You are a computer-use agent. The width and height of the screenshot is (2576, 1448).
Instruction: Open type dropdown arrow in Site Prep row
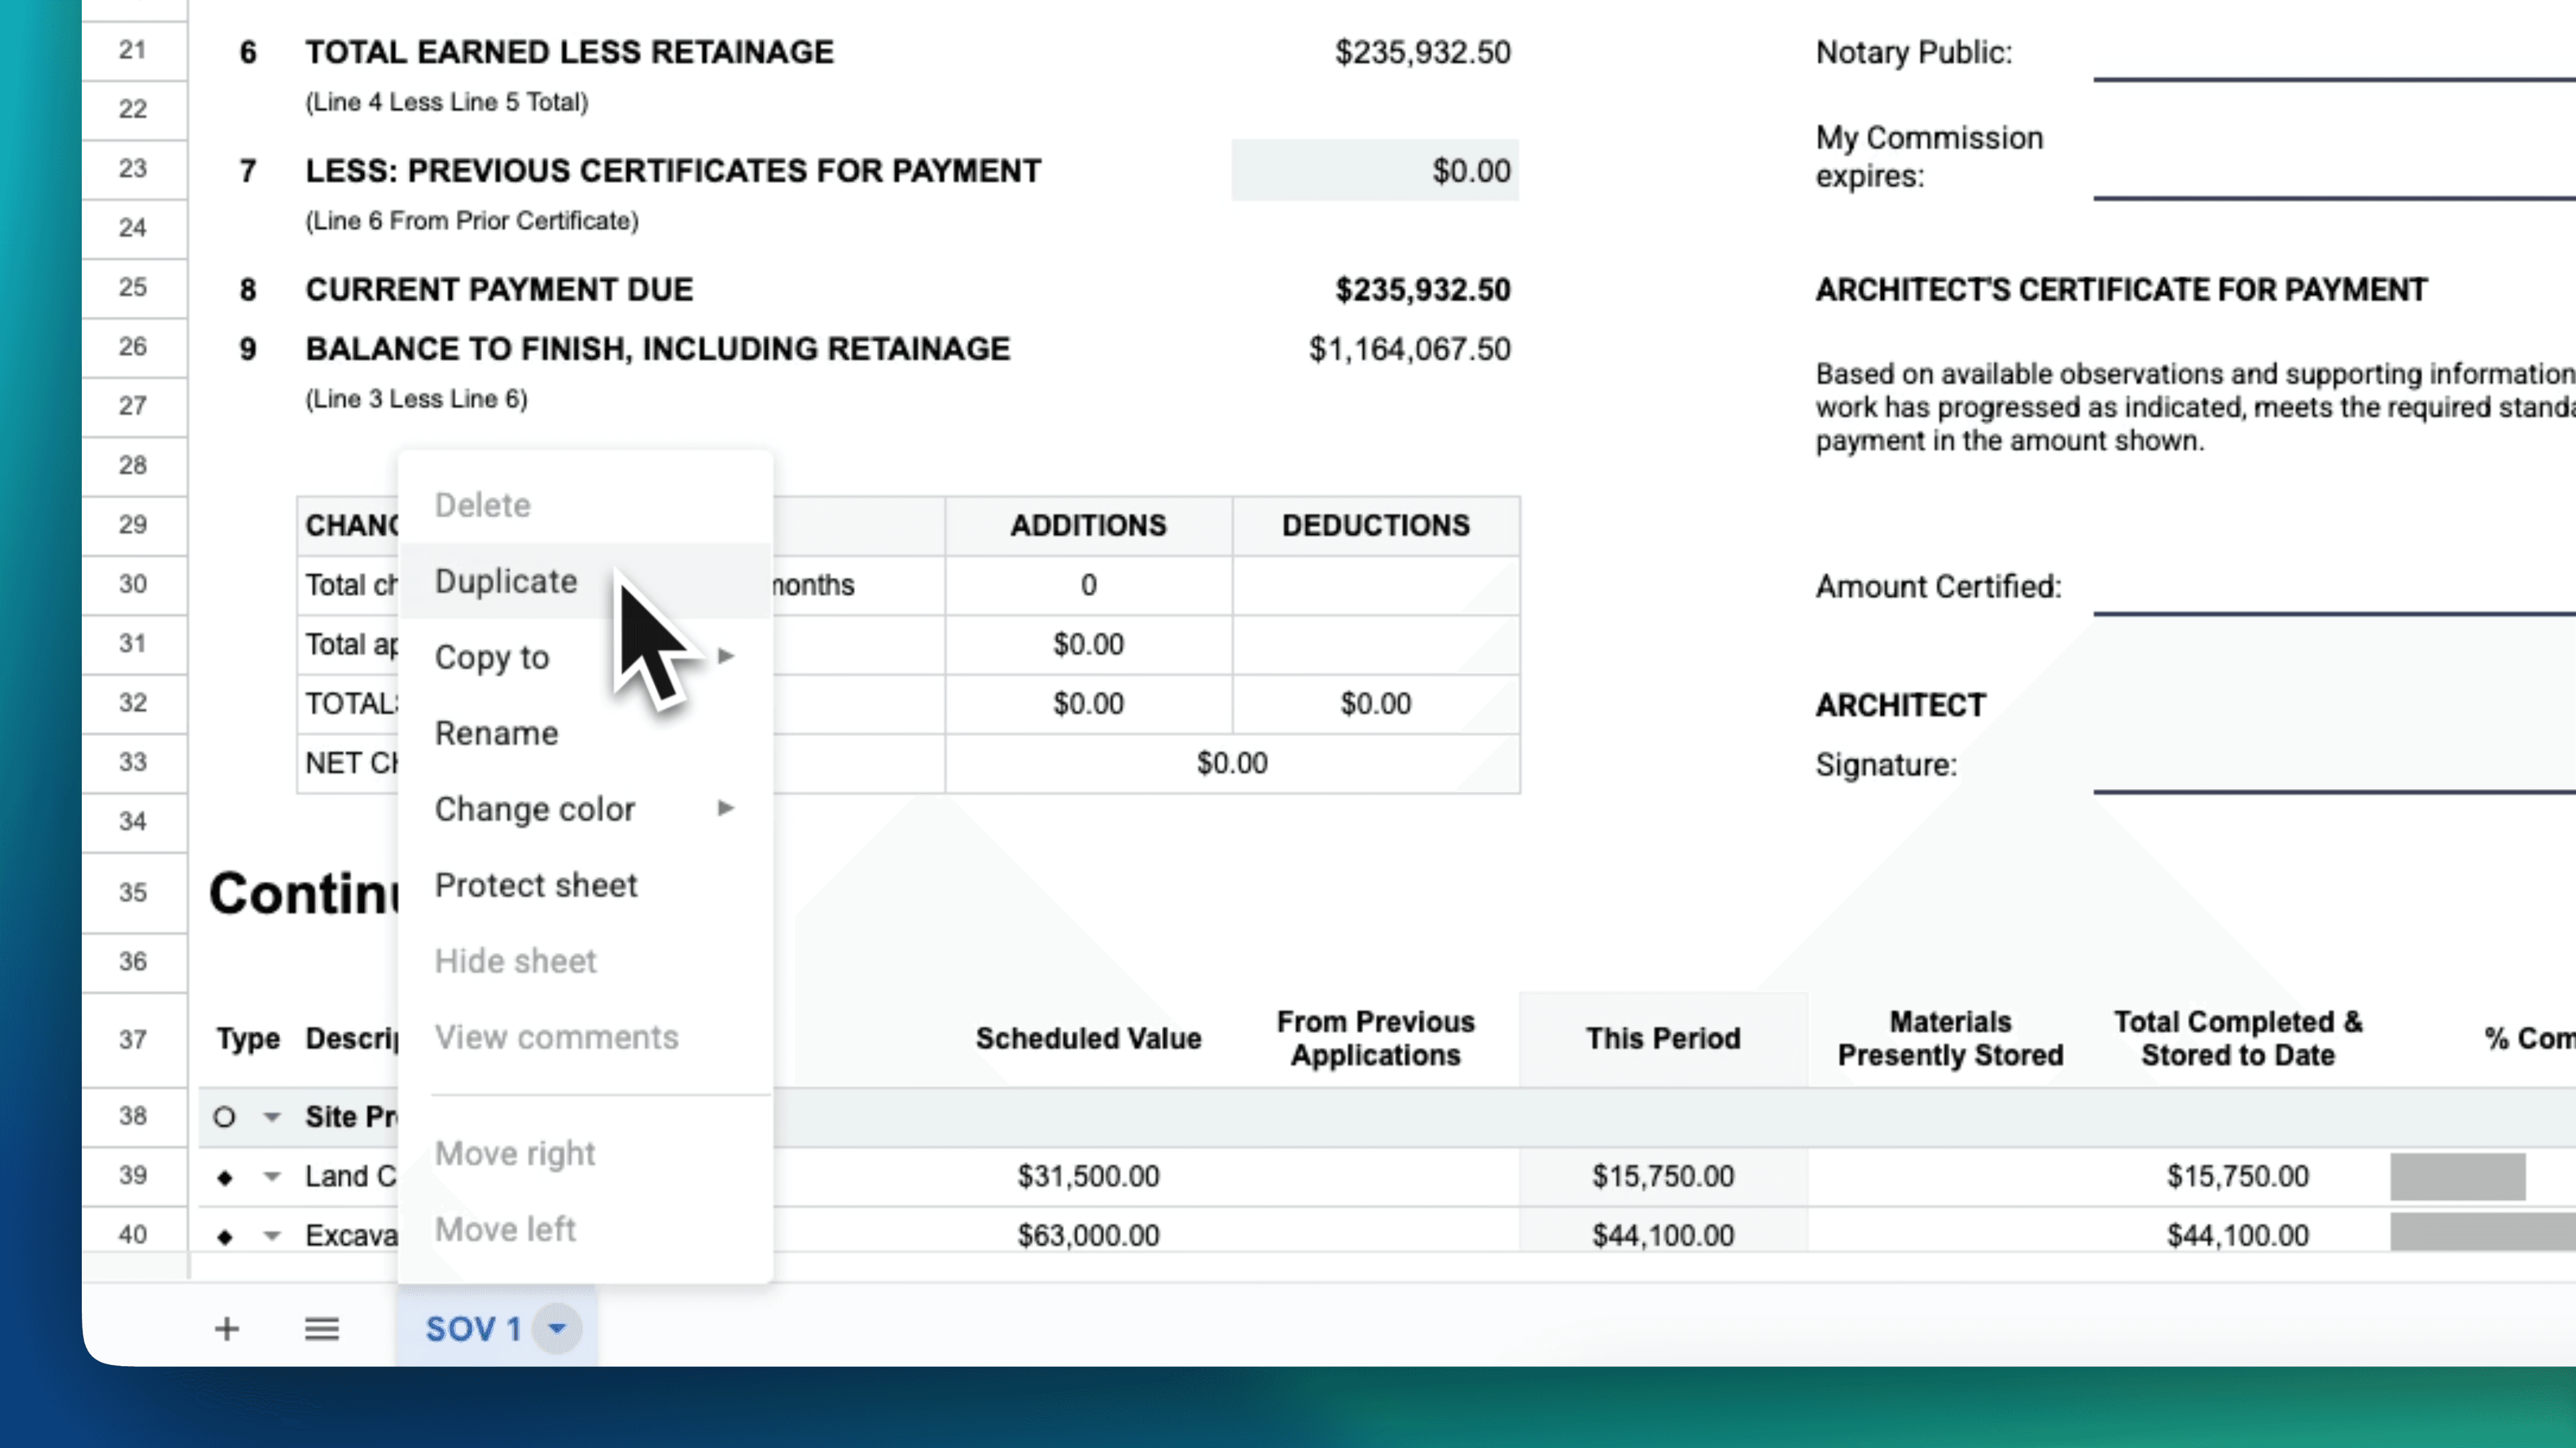[x=272, y=1117]
